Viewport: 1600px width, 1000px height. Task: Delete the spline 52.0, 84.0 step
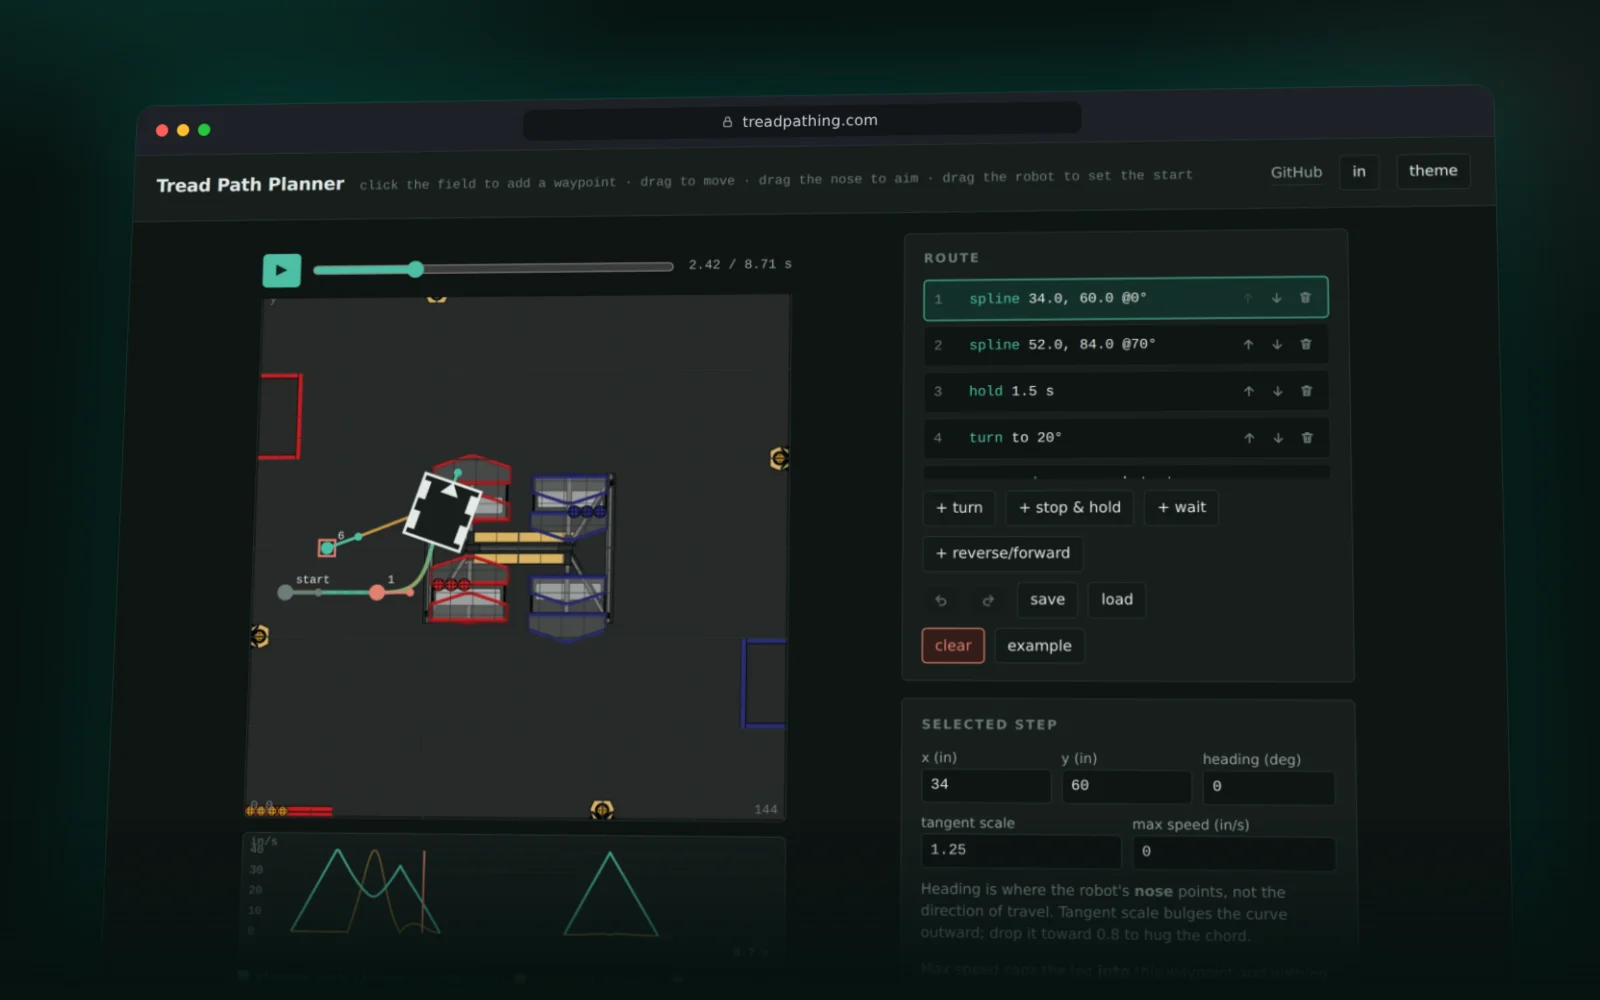coord(1306,344)
